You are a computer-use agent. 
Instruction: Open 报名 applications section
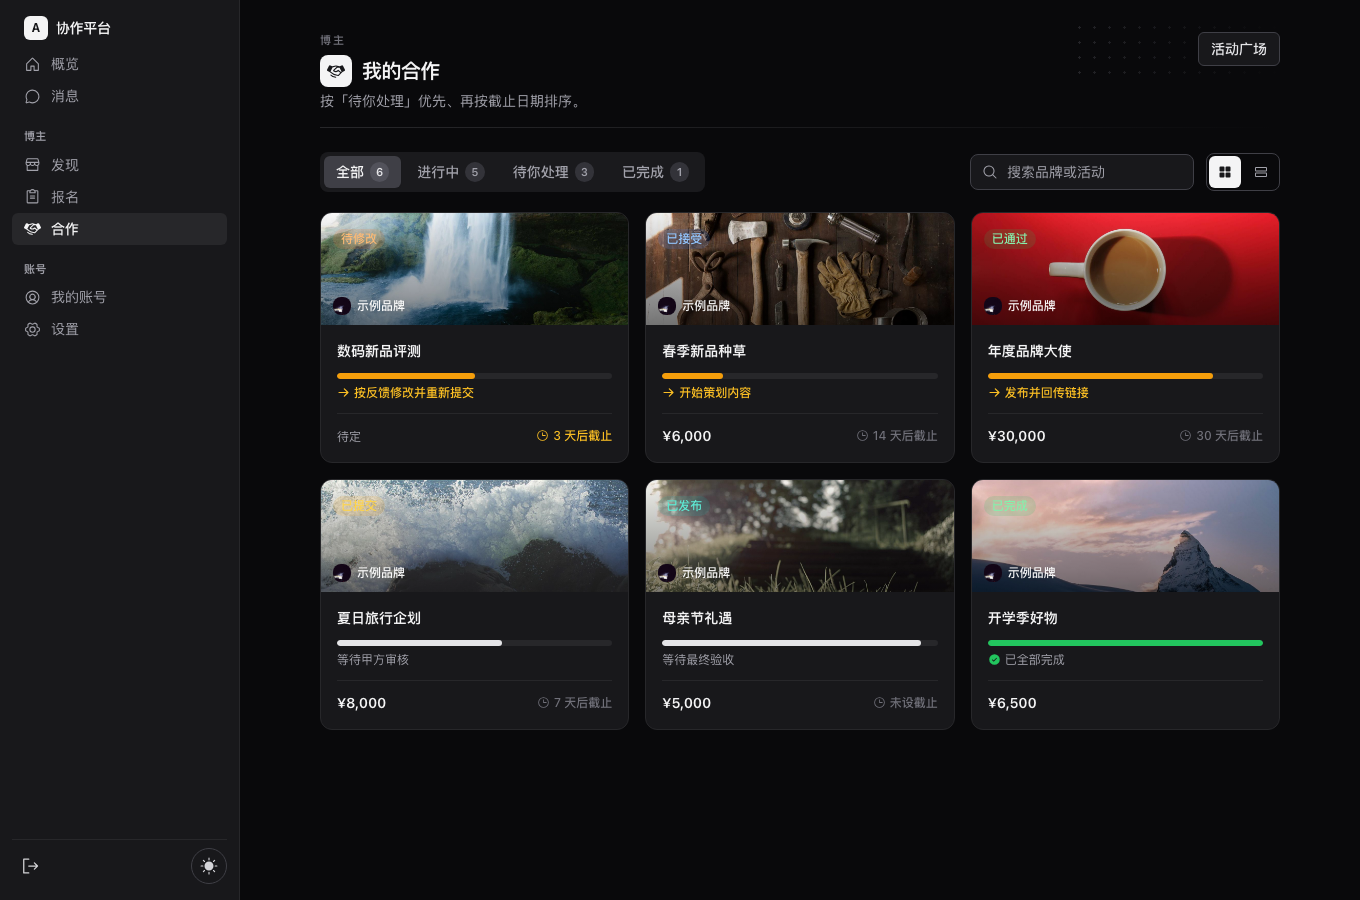119,197
